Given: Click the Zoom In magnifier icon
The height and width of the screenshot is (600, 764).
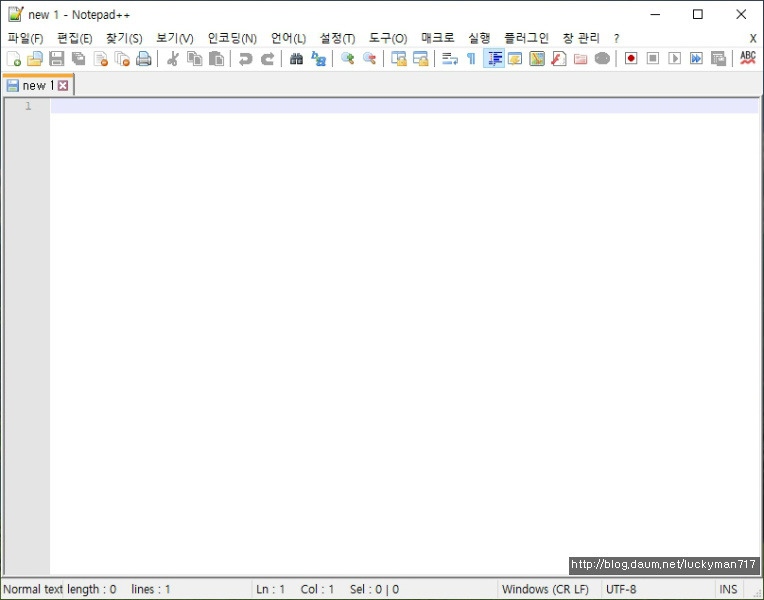Looking at the screenshot, I should tap(347, 58).
